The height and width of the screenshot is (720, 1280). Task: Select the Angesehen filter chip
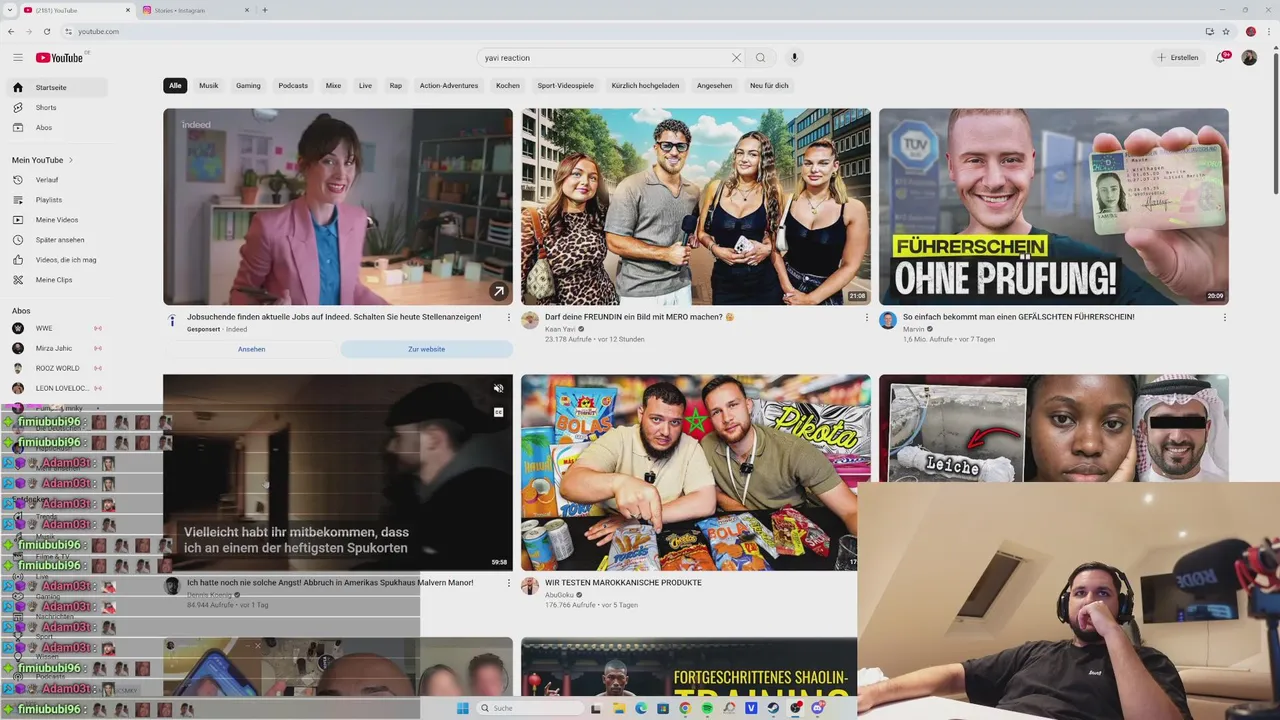pyautogui.click(x=715, y=86)
